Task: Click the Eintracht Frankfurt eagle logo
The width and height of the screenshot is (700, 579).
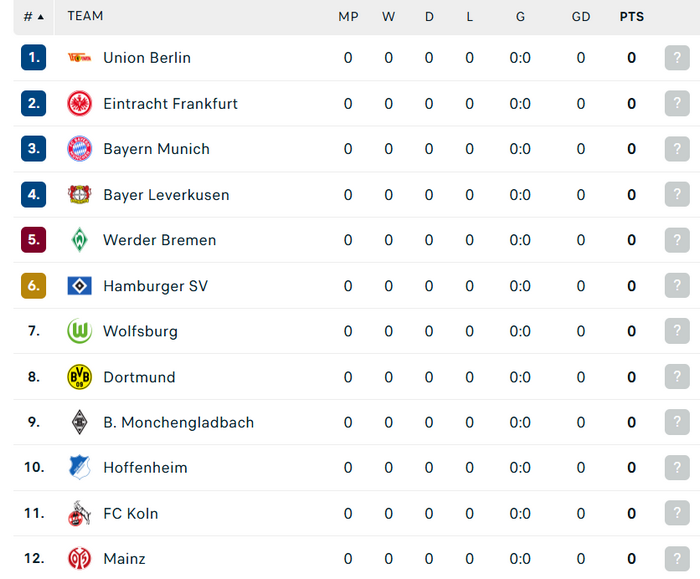Action: 79,104
